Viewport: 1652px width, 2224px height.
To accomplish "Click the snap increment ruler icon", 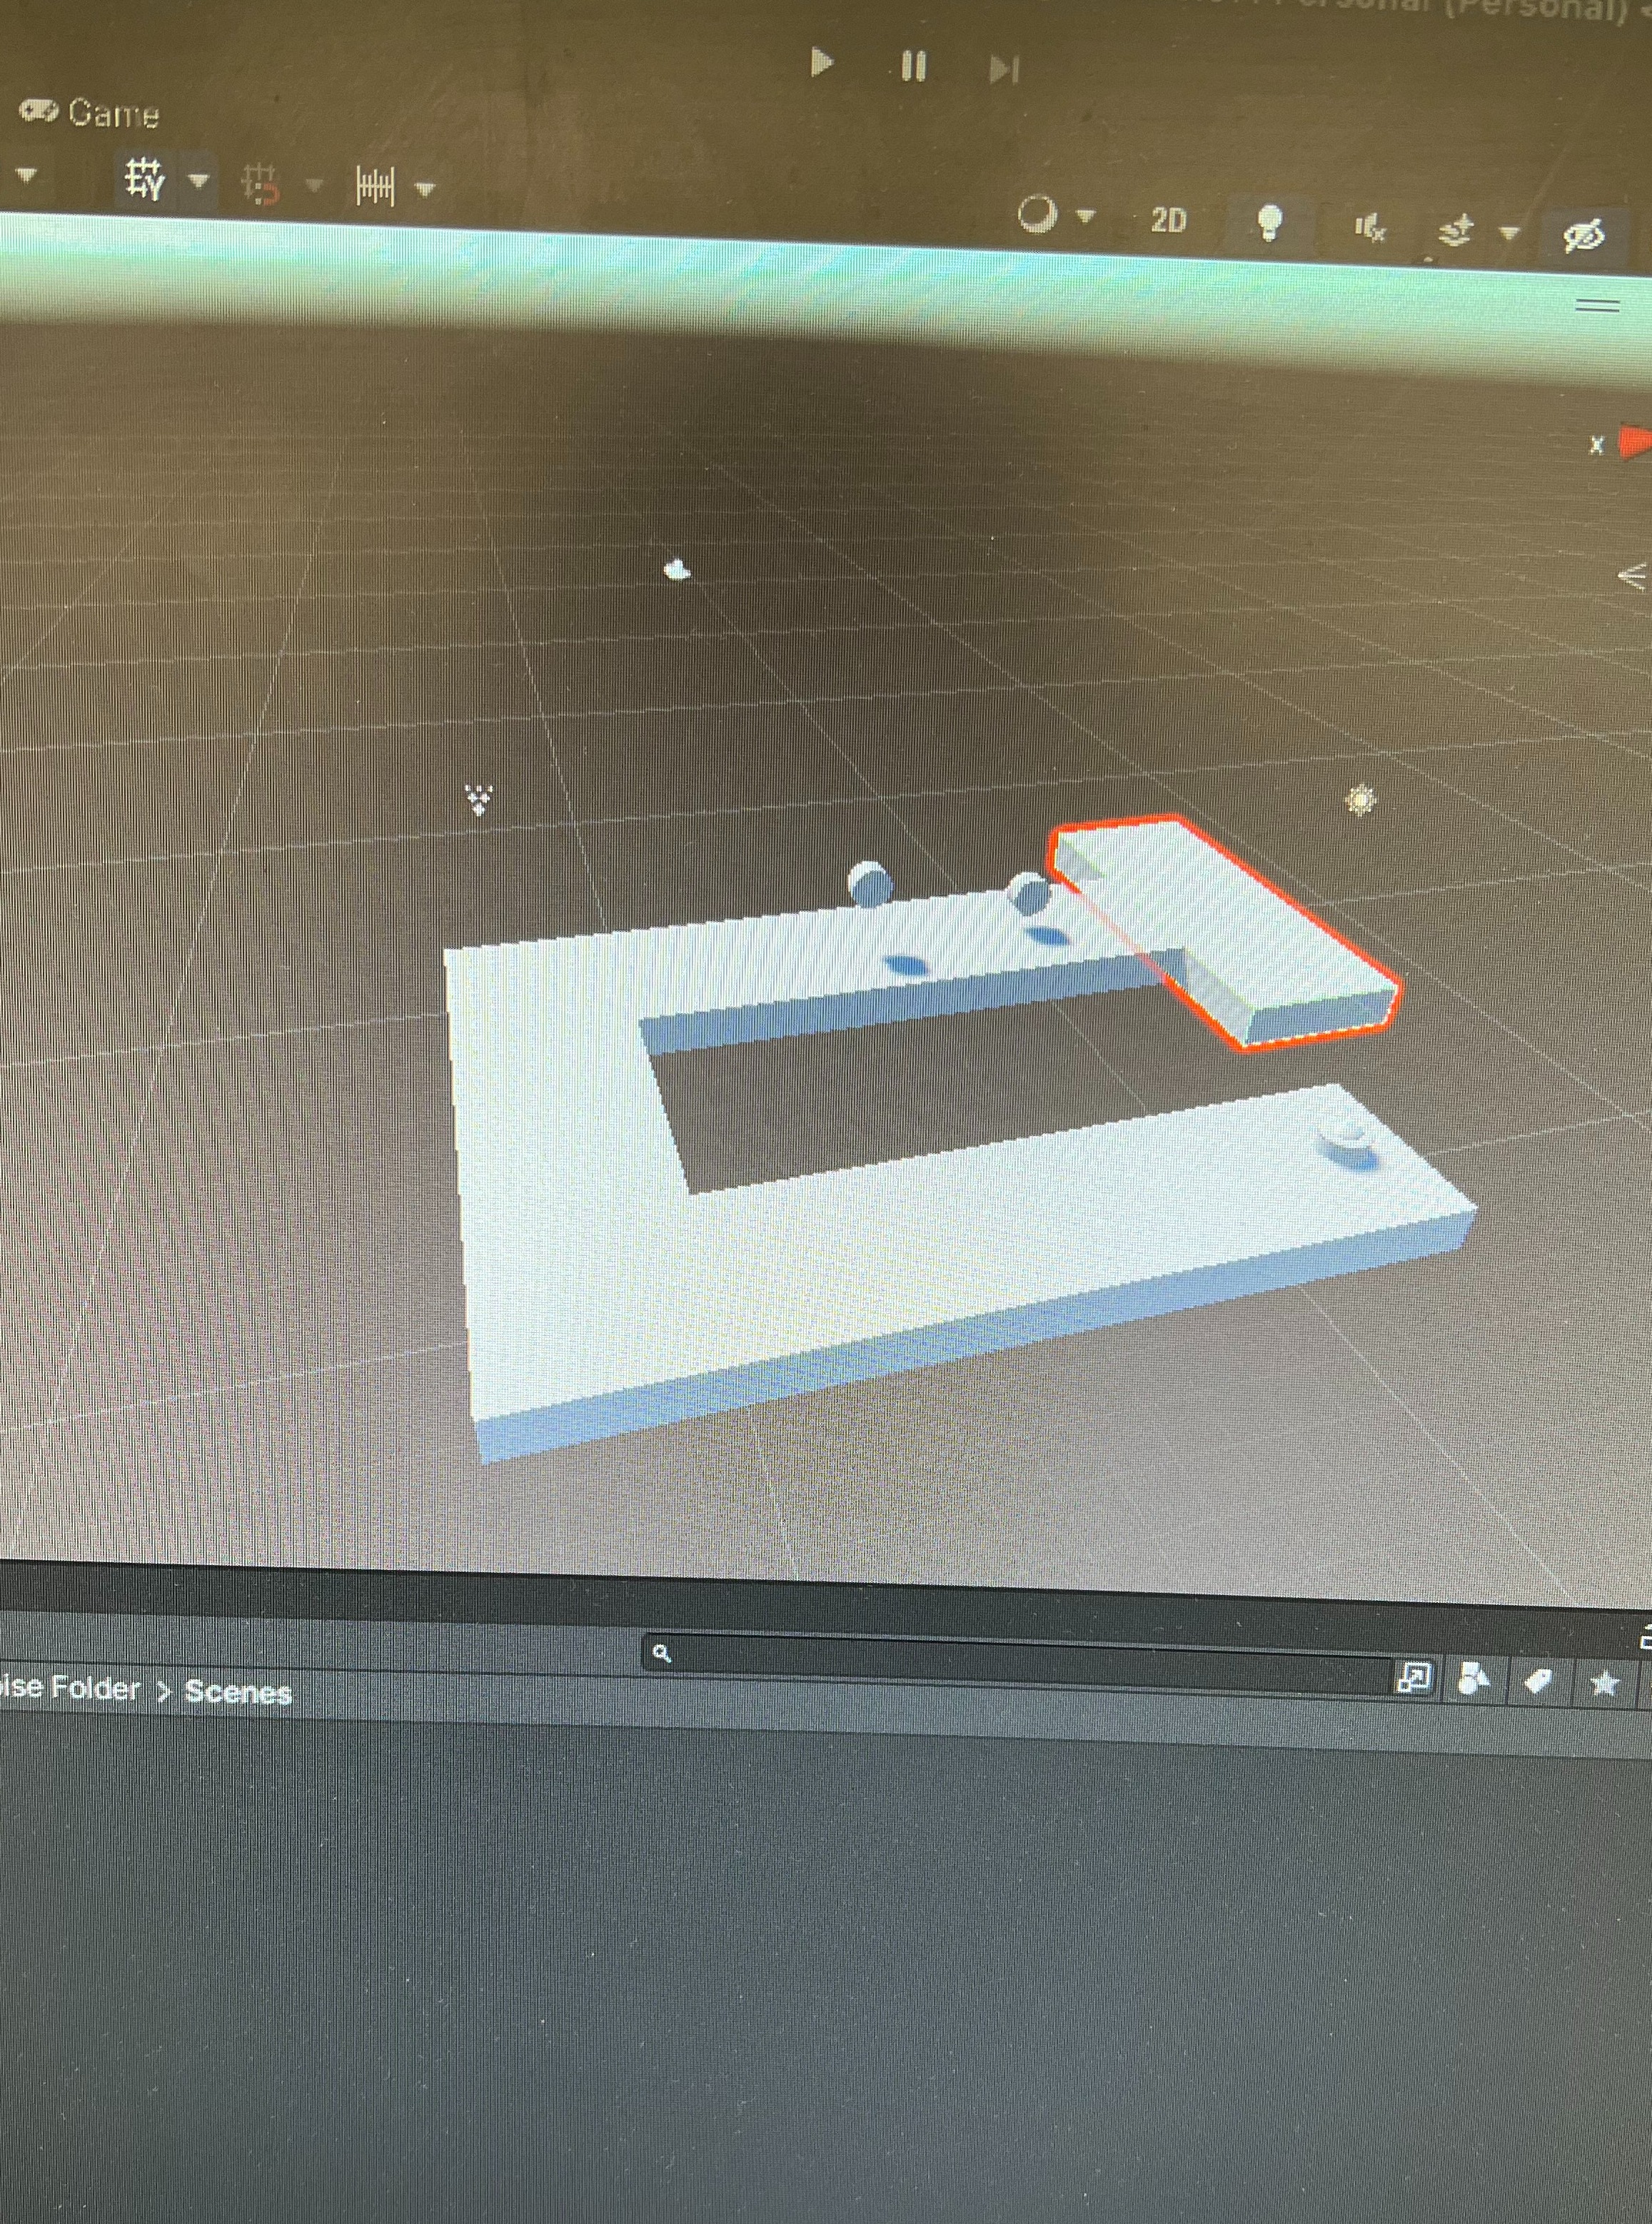I will pyautogui.click(x=375, y=186).
